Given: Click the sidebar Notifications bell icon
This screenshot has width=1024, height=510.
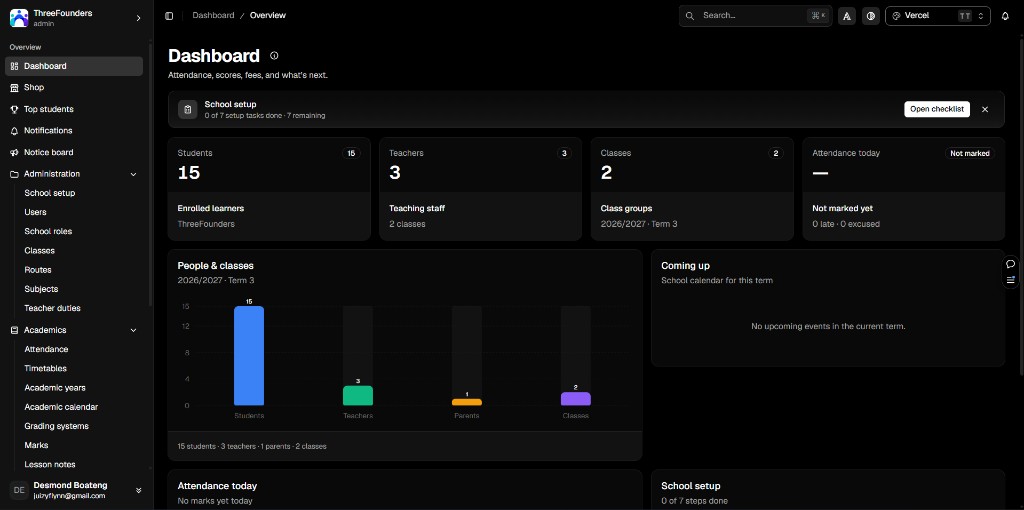Looking at the screenshot, I should pos(14,131).
